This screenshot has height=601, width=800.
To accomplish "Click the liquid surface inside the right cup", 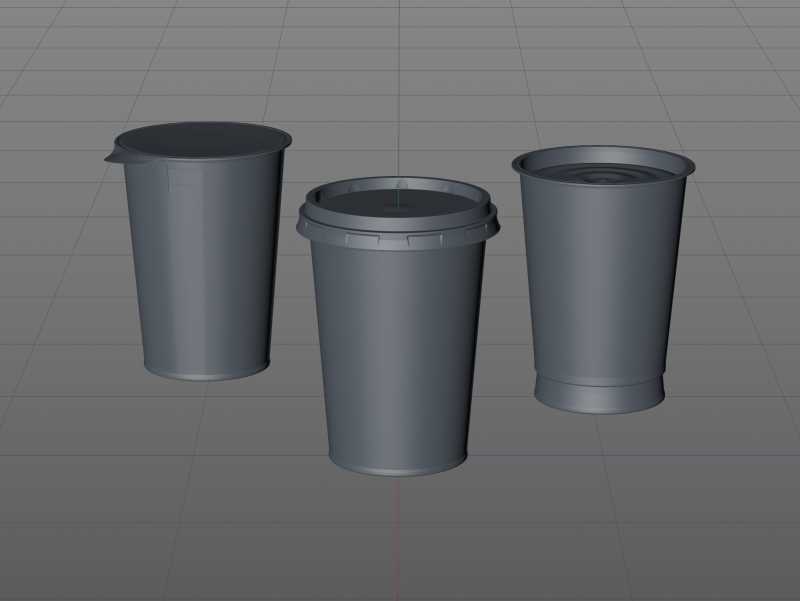I will click(x=608, y=180).
